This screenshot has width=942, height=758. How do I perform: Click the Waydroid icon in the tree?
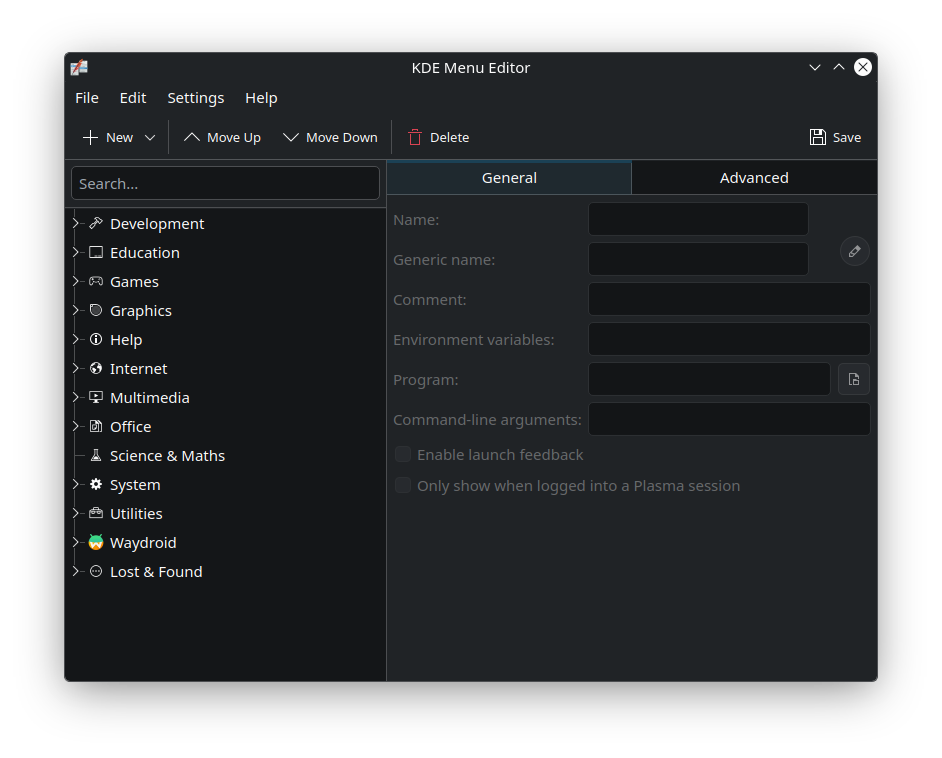(x=96, y=542)
